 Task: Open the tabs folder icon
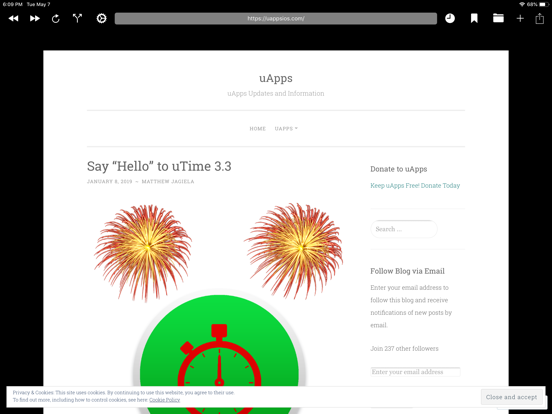click(x=498, y=18)
